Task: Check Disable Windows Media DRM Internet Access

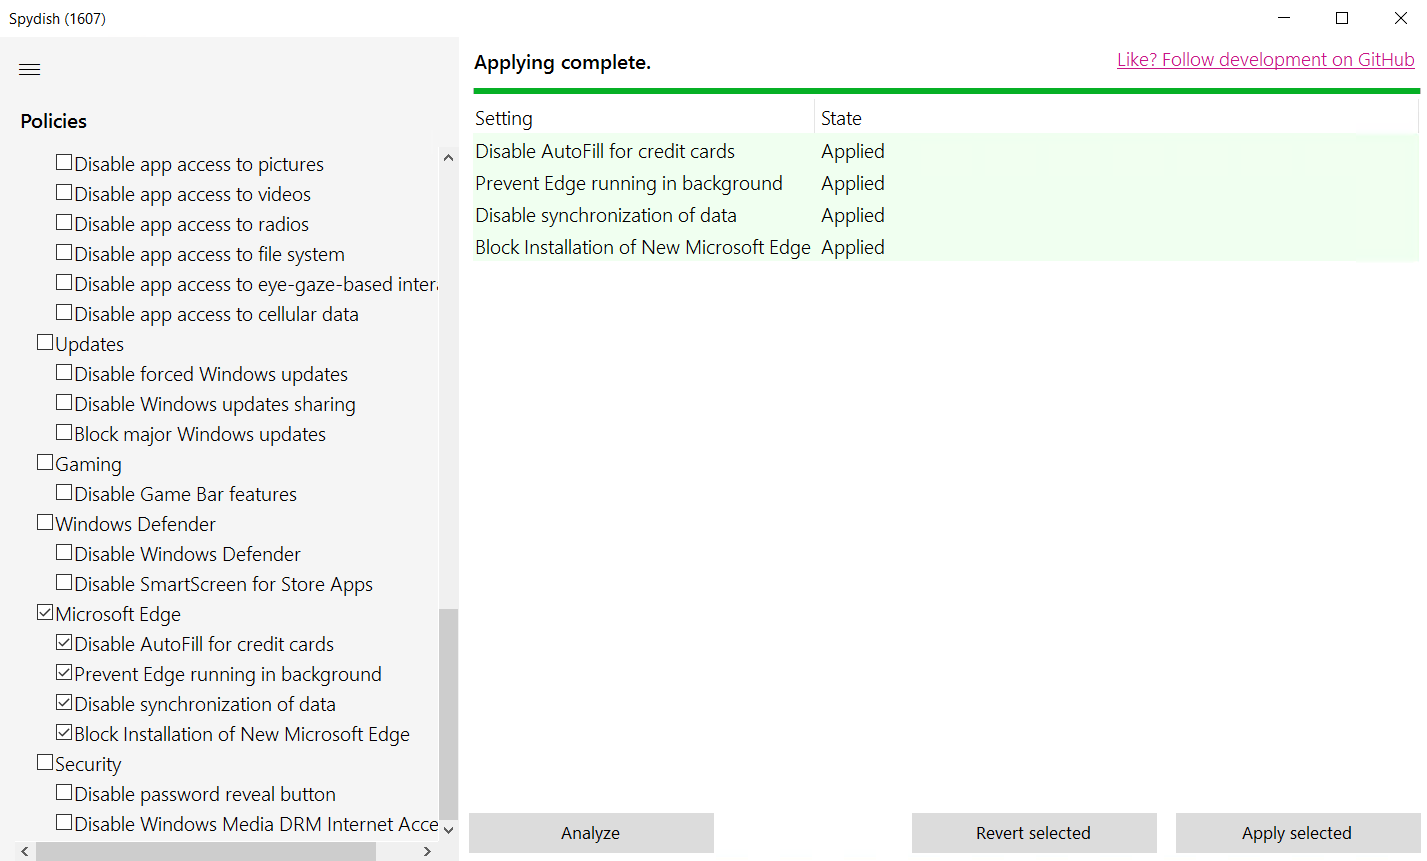Action: 64,822
